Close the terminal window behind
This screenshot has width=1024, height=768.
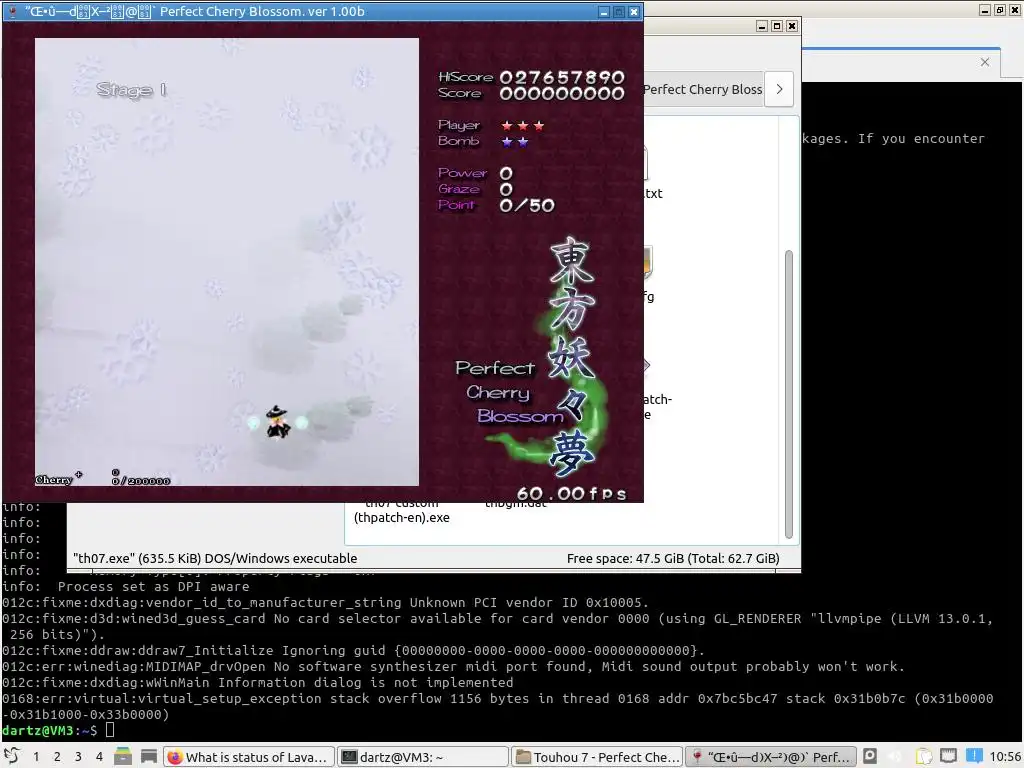1015,10
